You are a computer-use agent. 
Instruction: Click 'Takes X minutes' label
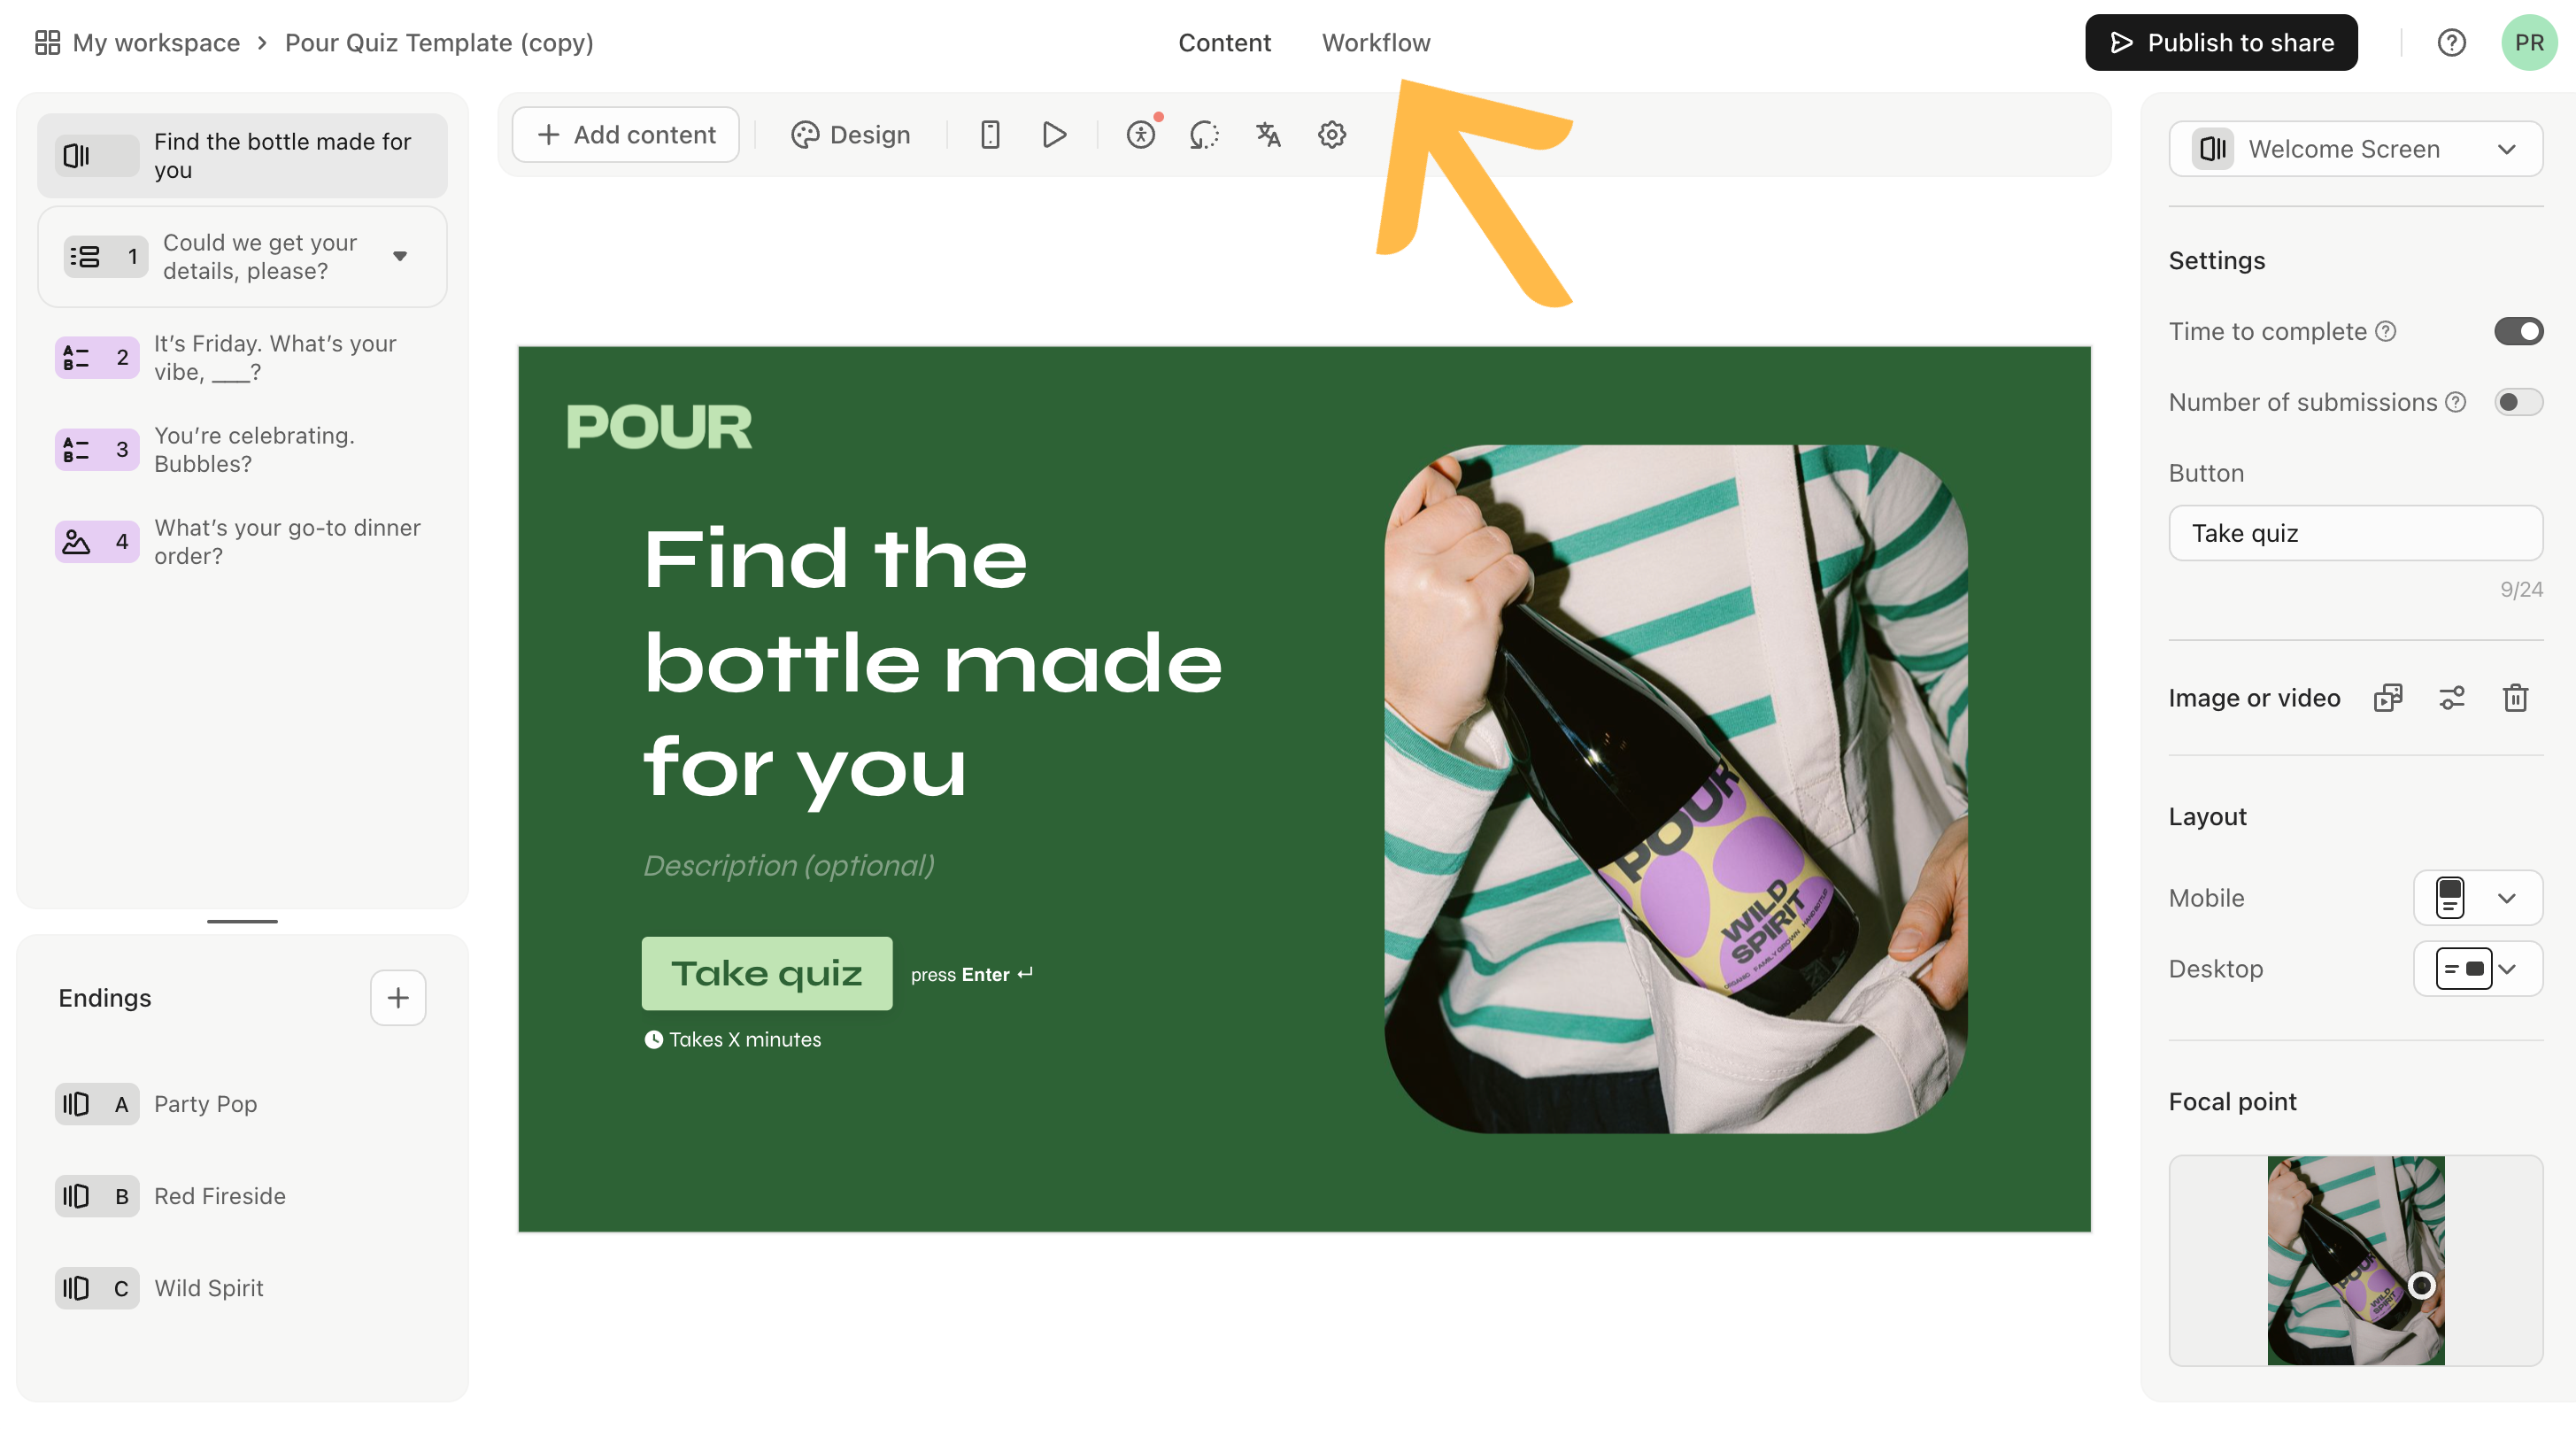click(x=733, y=1039)
